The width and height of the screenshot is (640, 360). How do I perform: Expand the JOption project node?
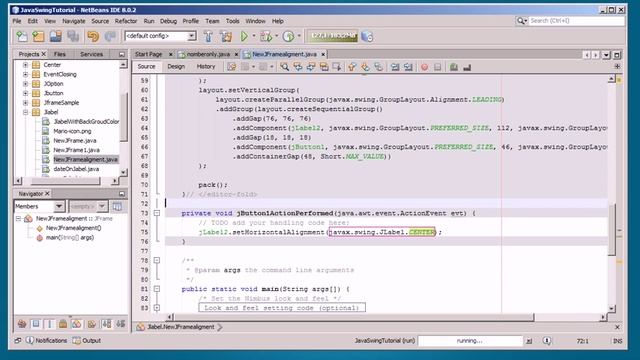point(25,83)
